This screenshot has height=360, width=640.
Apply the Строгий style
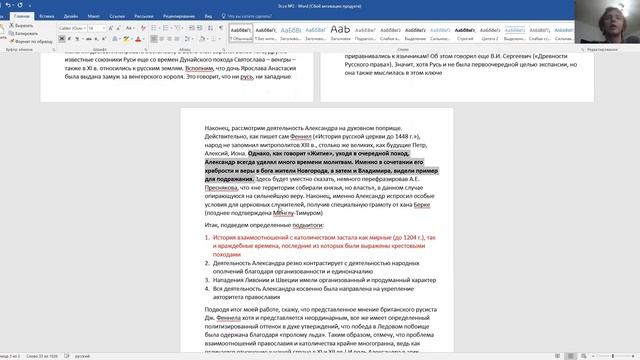coord(465,33)
